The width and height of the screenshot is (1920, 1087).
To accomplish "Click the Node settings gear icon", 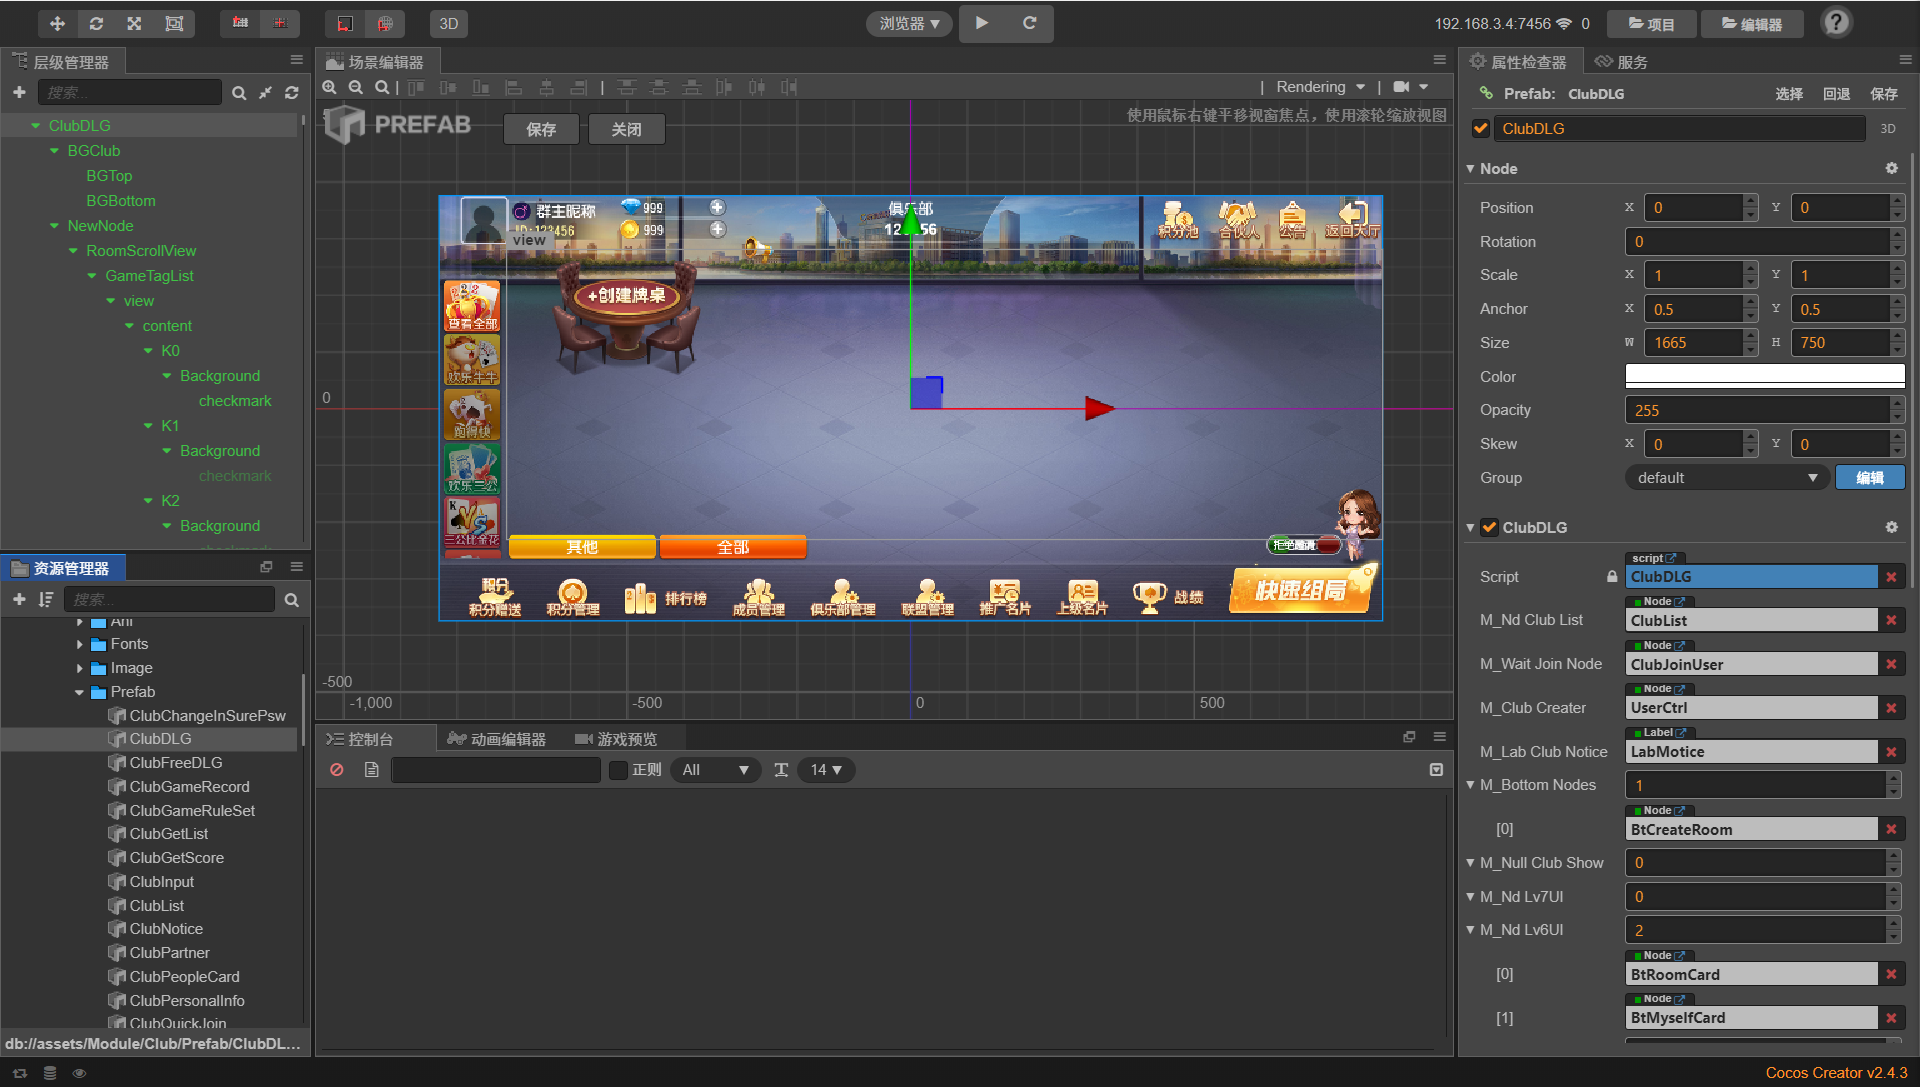I will coord(1891,168).
